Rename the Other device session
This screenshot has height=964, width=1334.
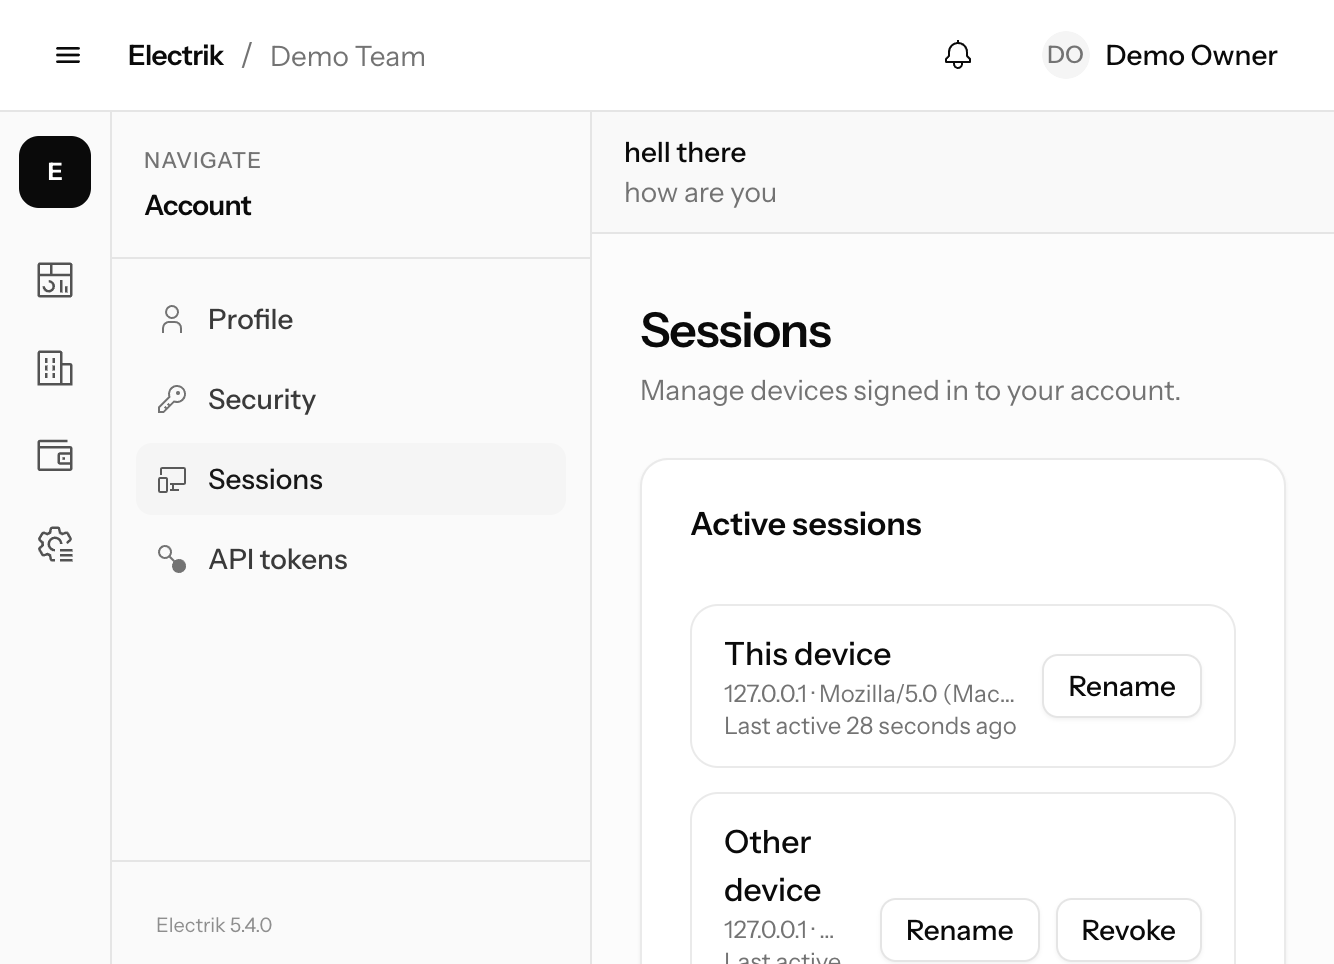click(x=960, y=930)
